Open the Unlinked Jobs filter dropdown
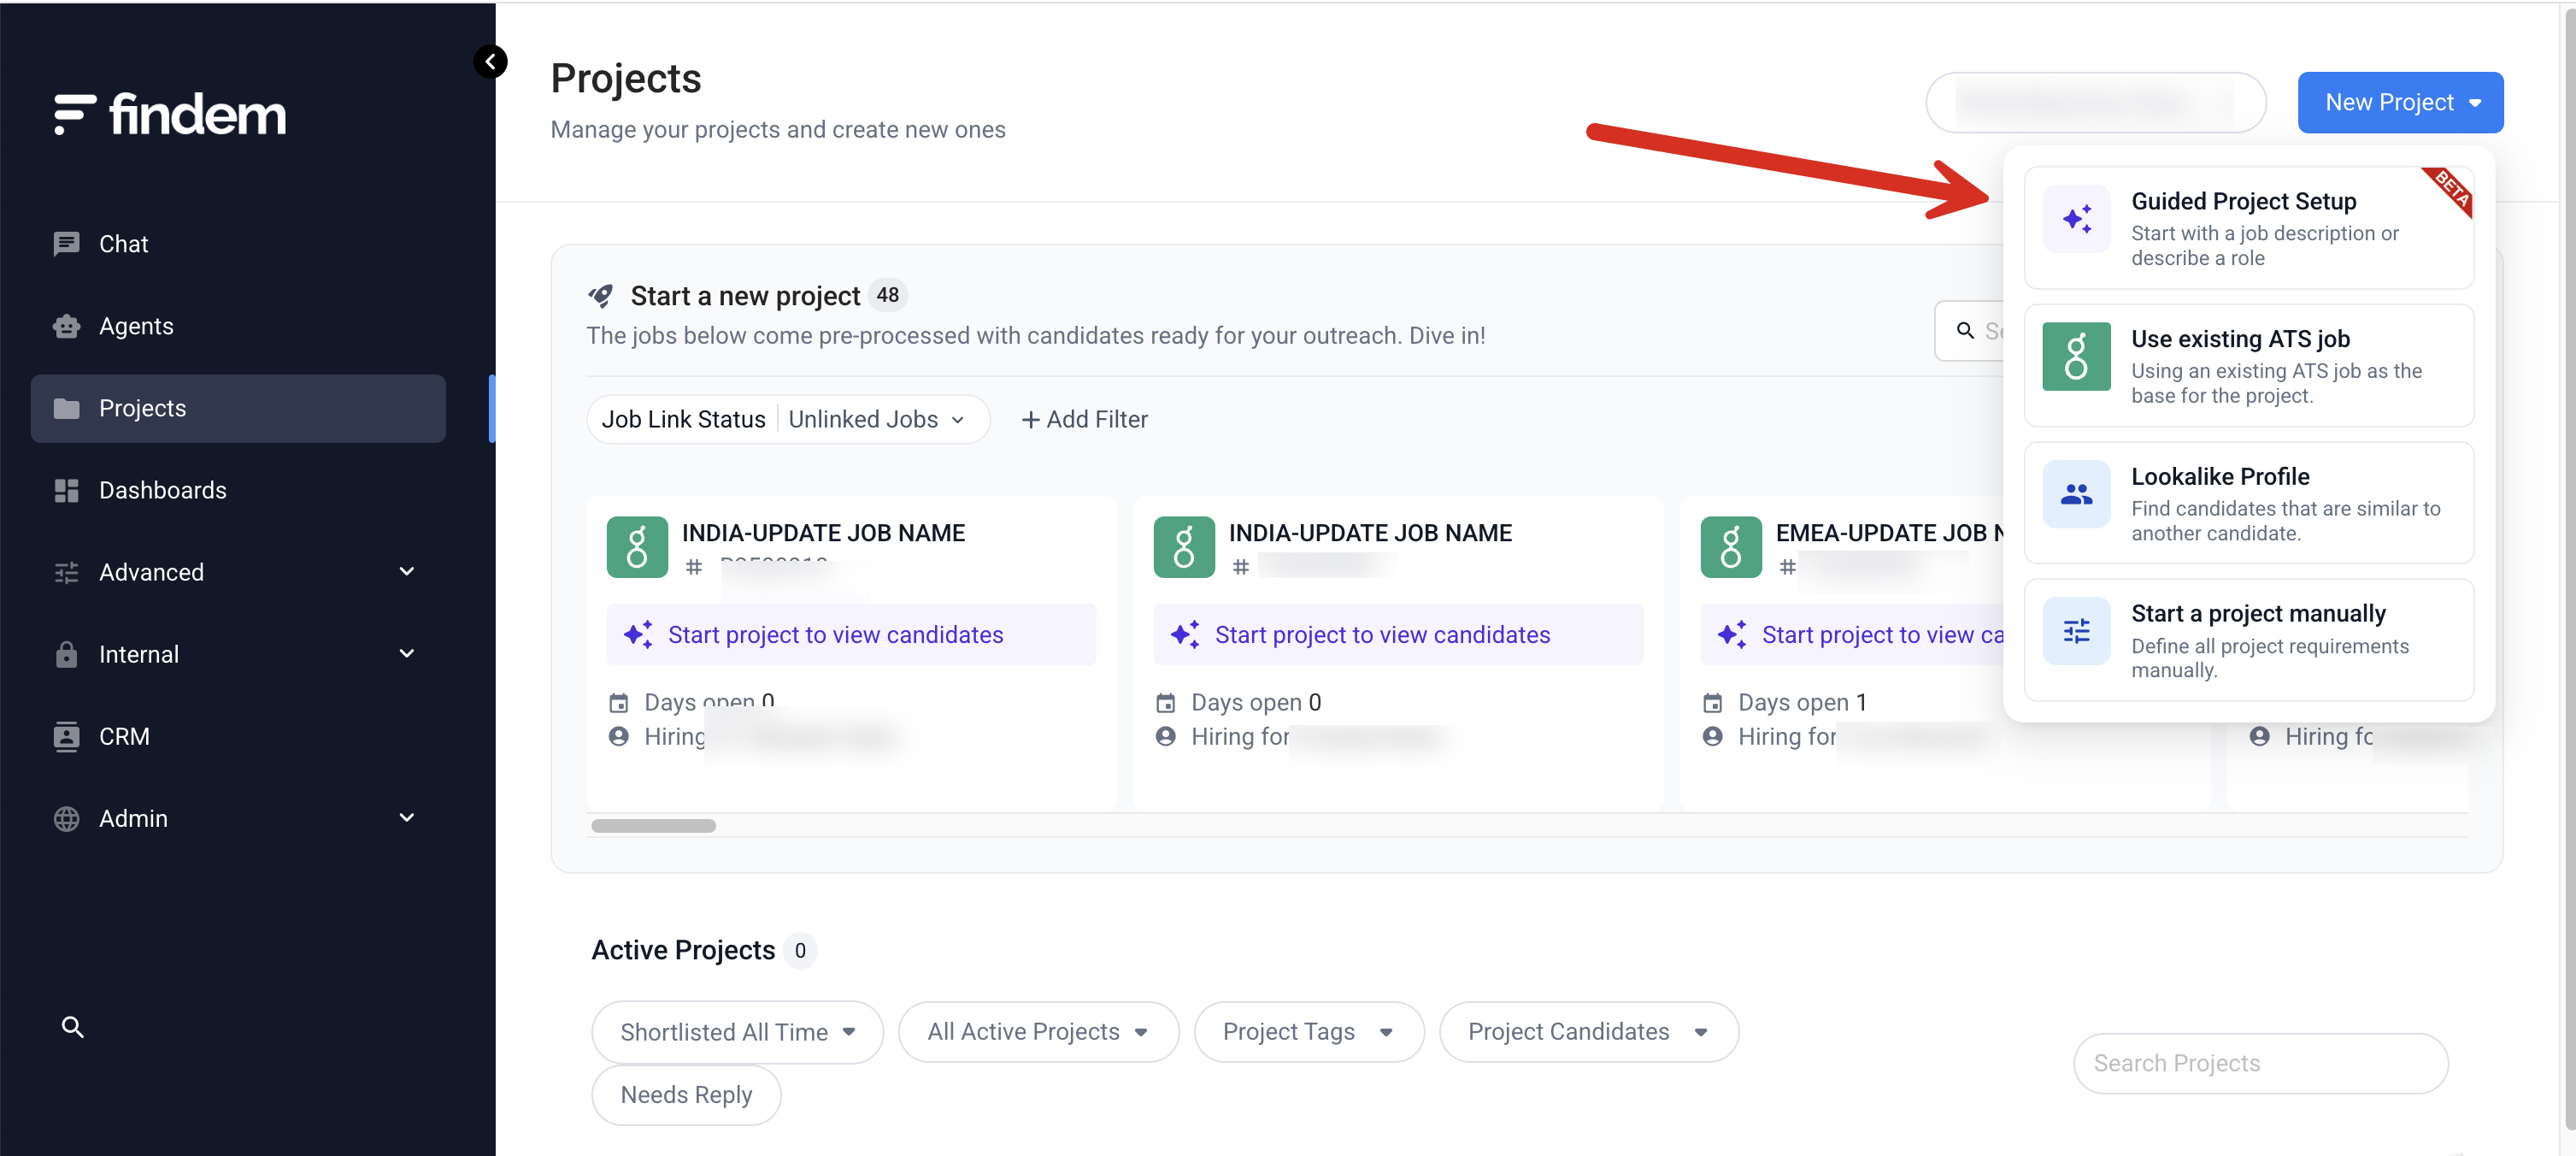2576x1156 pixels. 877,420
